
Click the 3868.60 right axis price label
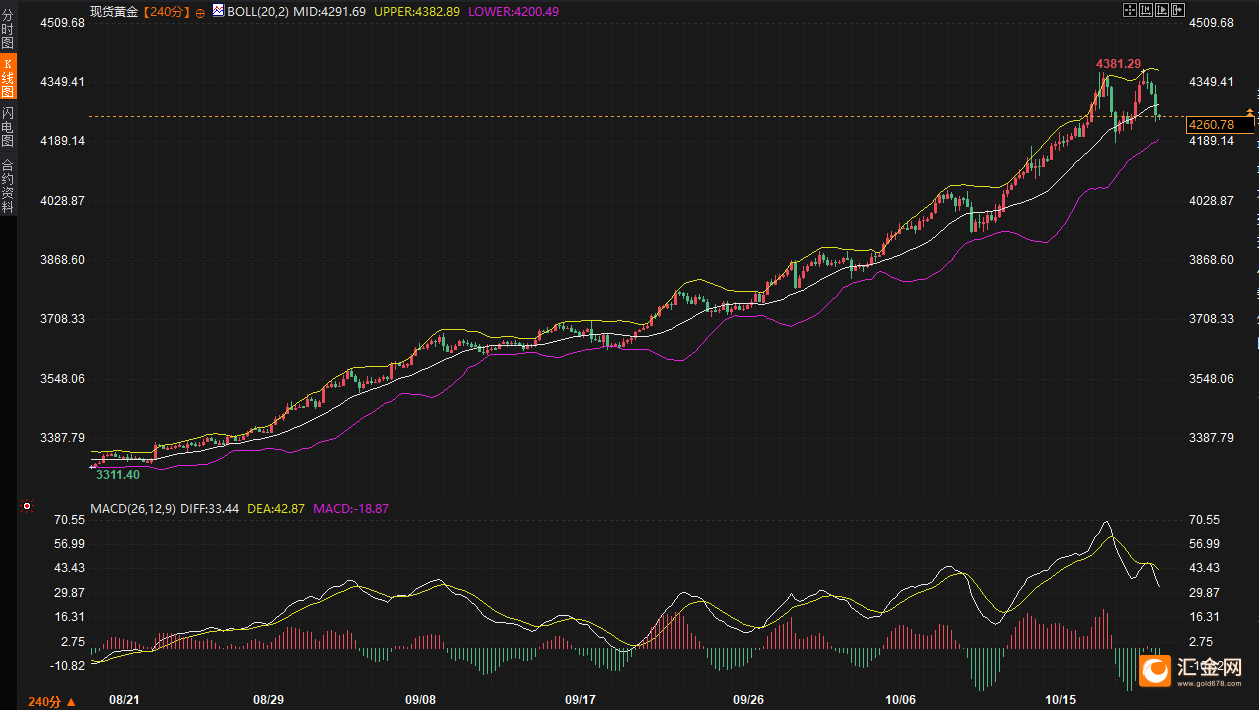pyautogui.click(x=1211, y=260)
